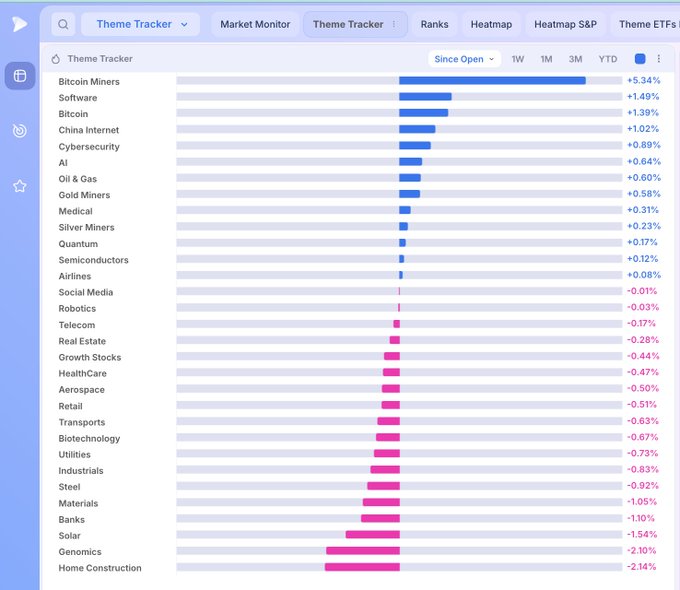Select the Biotechnology theme label

[89, 438]
